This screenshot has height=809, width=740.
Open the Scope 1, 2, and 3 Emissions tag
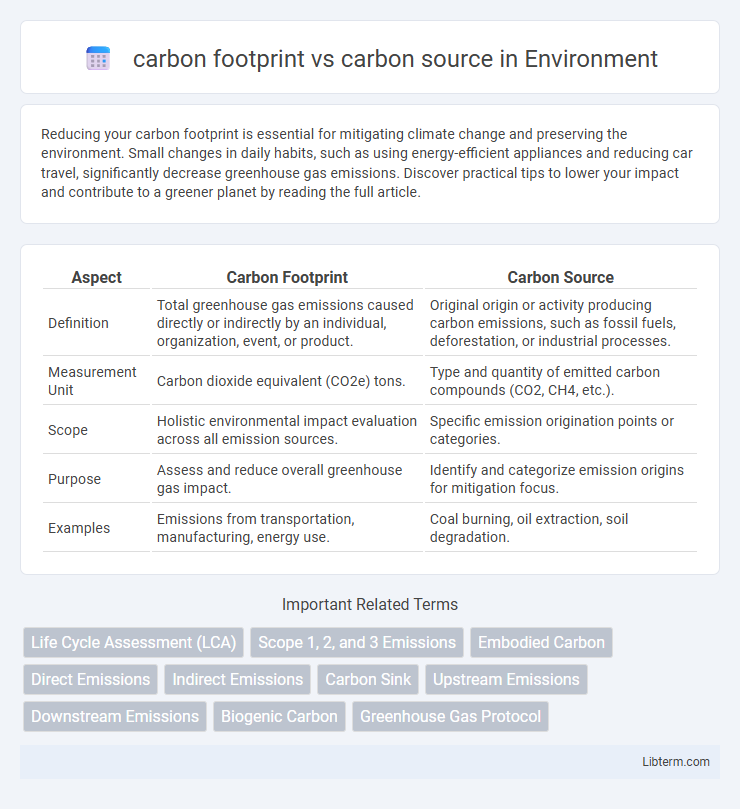357,642
